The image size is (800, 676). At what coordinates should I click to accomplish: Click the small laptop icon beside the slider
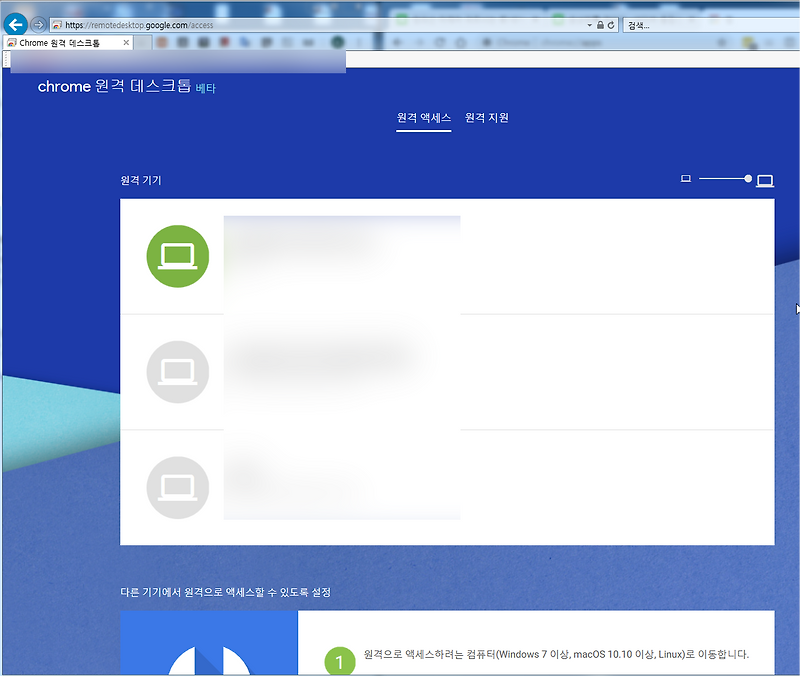coord(686,179)
